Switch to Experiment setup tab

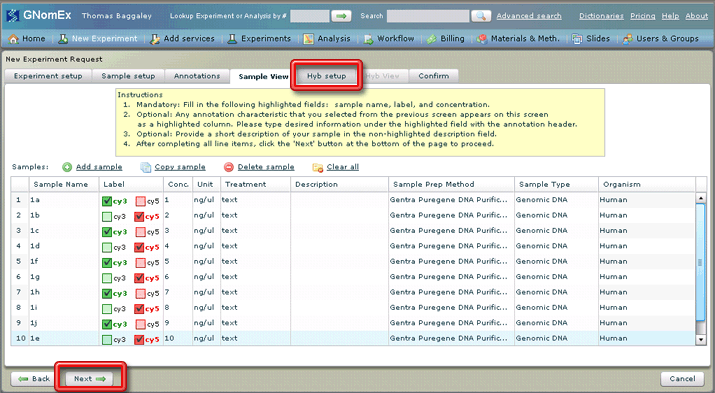click(x=48, y=76)
